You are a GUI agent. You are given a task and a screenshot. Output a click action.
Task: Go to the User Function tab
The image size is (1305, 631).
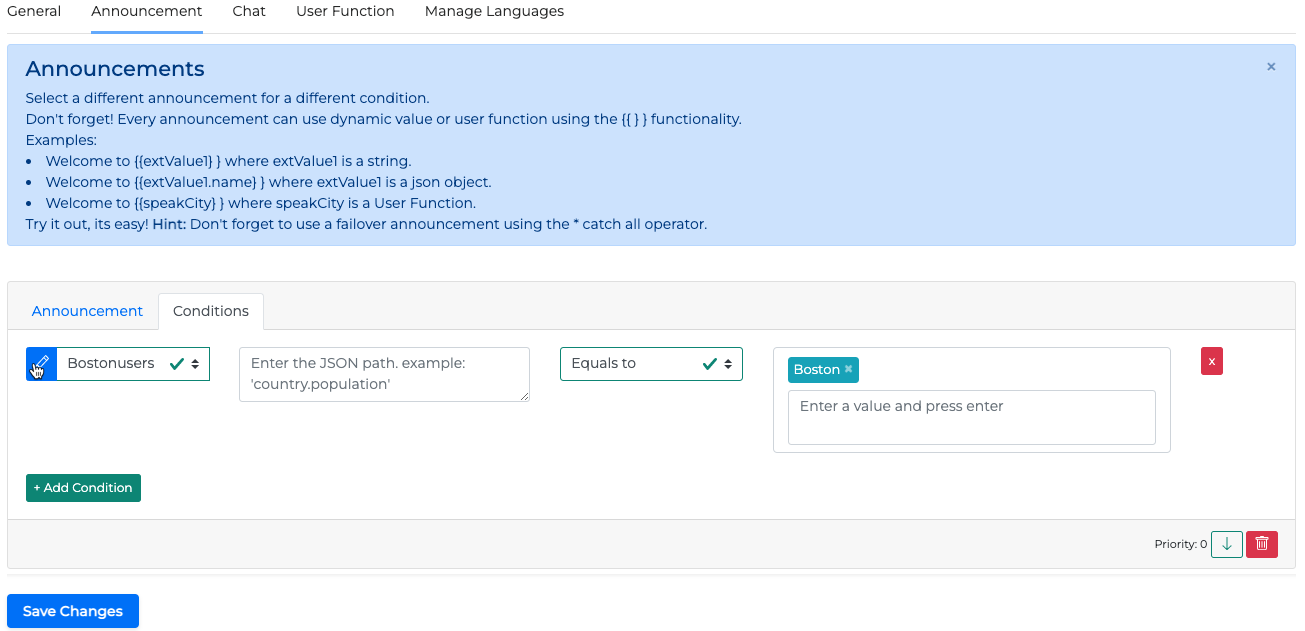[345, 12]
